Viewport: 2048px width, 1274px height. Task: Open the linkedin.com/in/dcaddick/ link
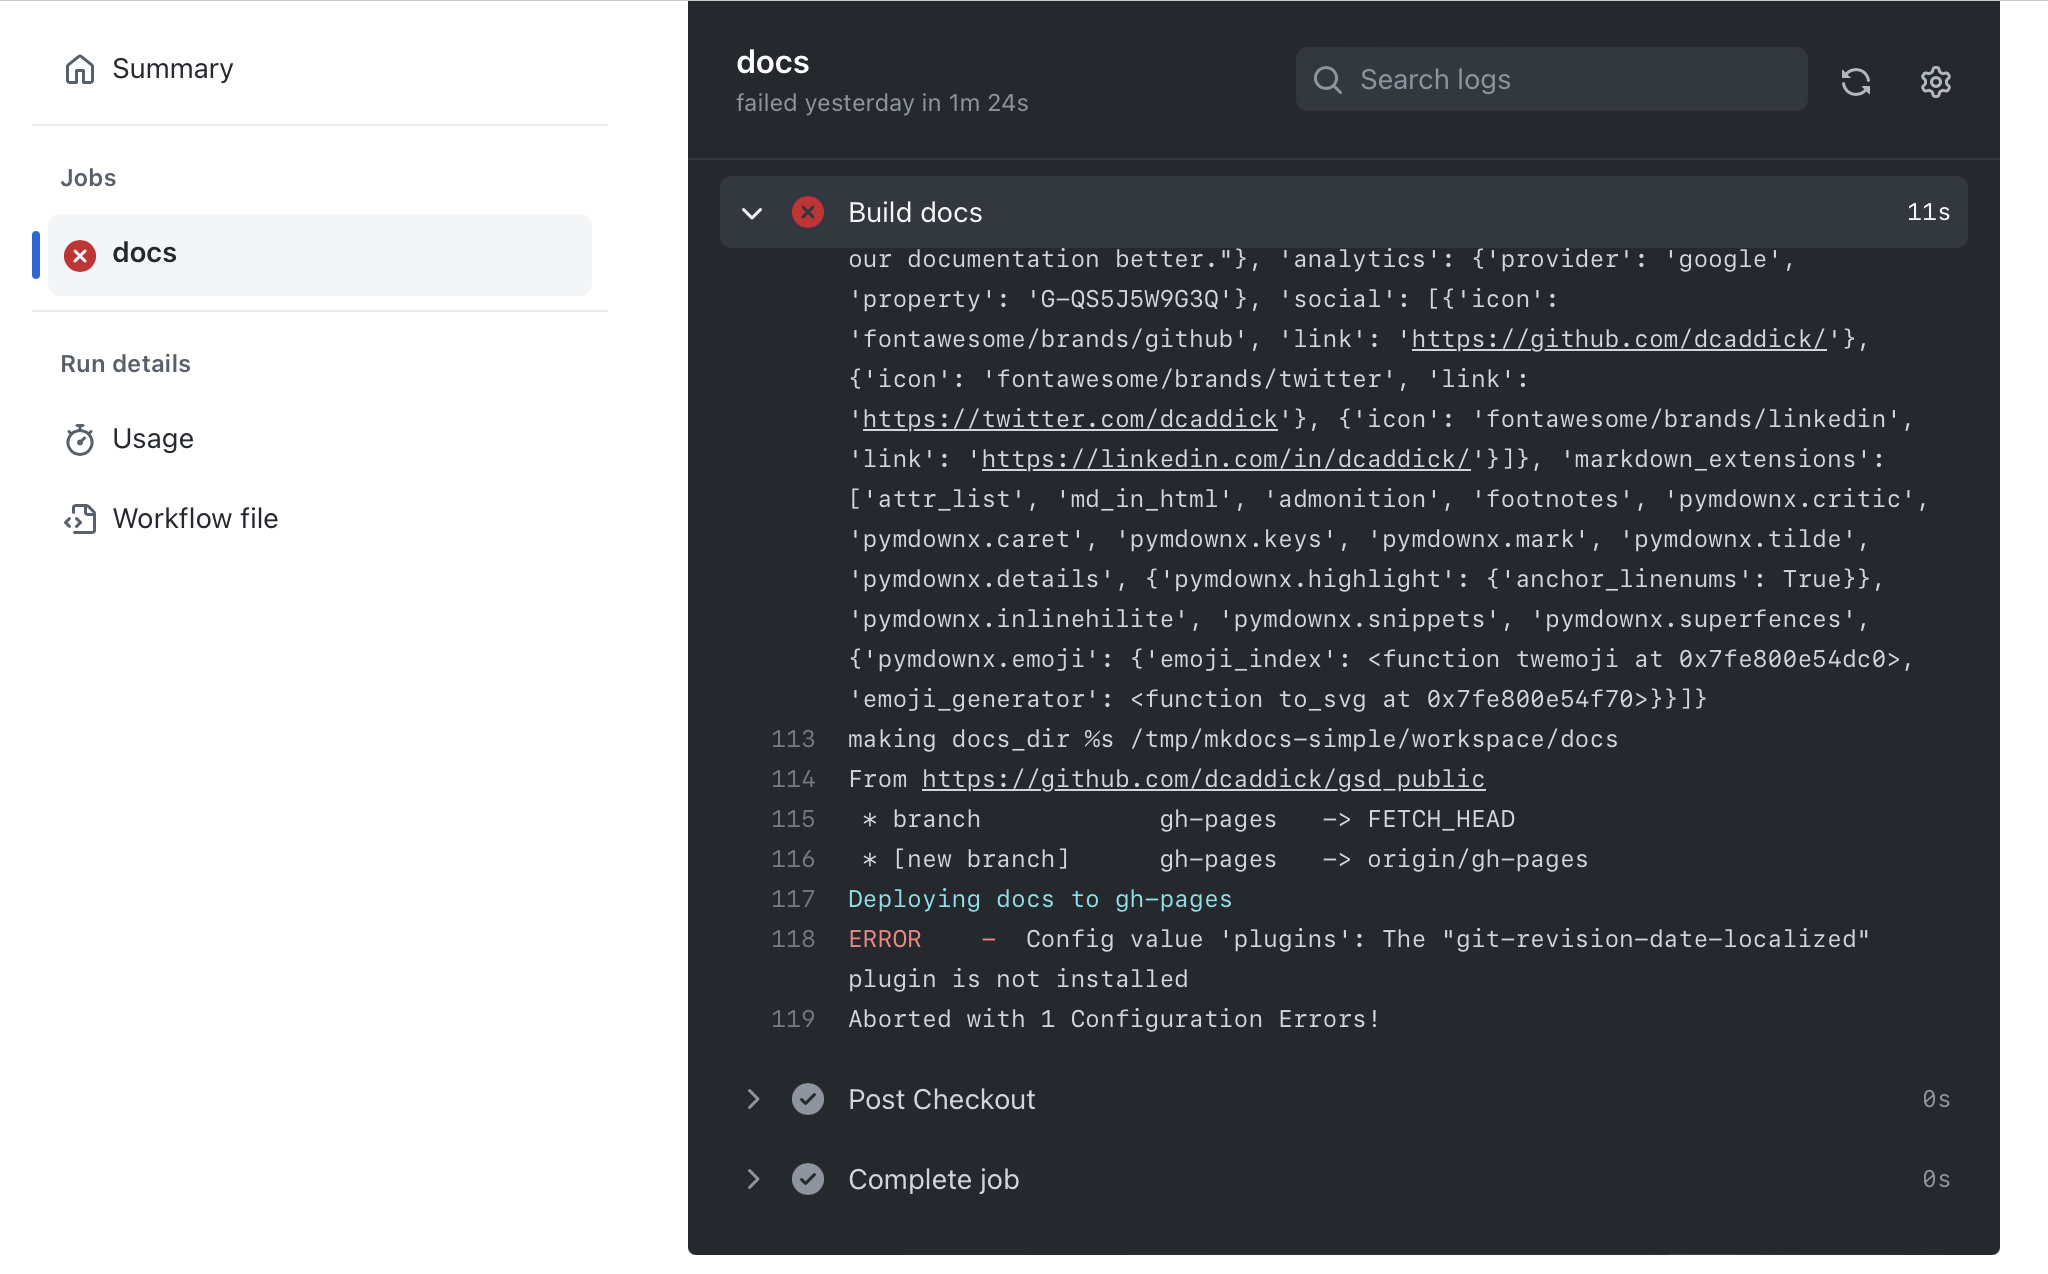(x=1226, y=459)
